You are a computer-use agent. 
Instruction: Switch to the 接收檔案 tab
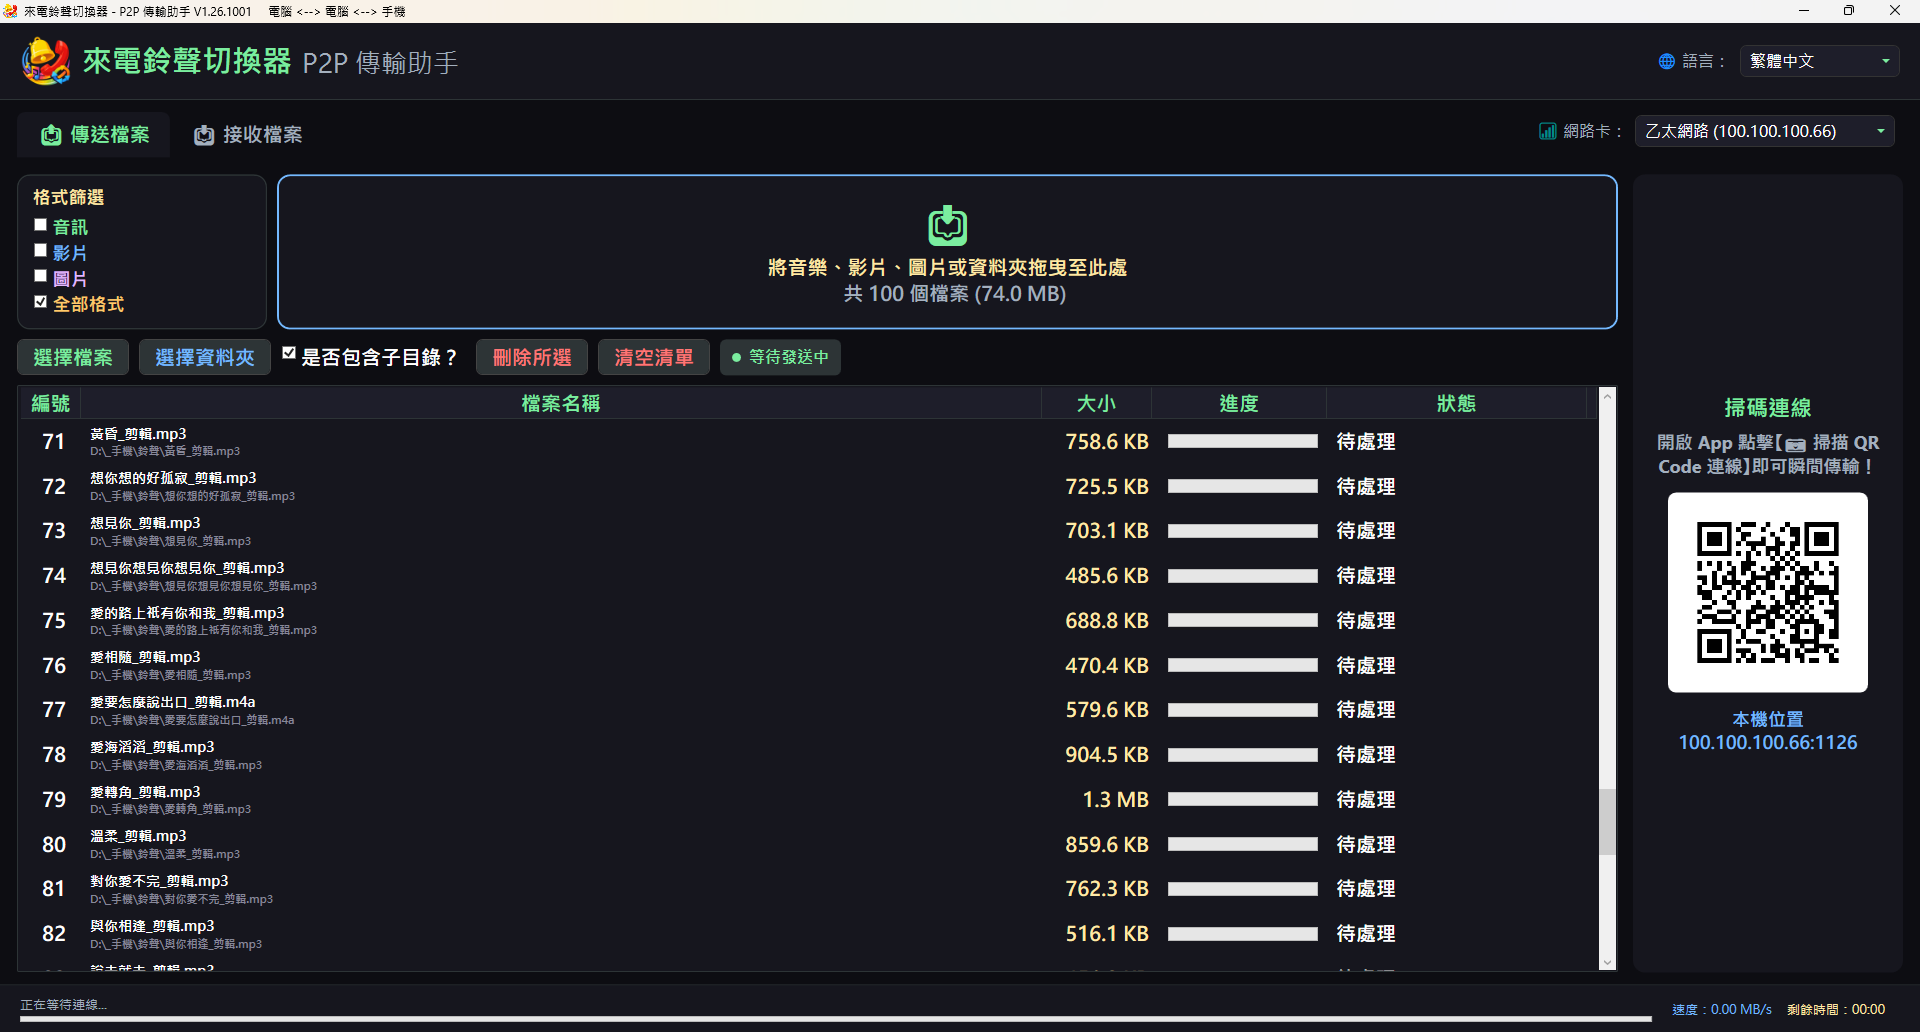point(248,135)
